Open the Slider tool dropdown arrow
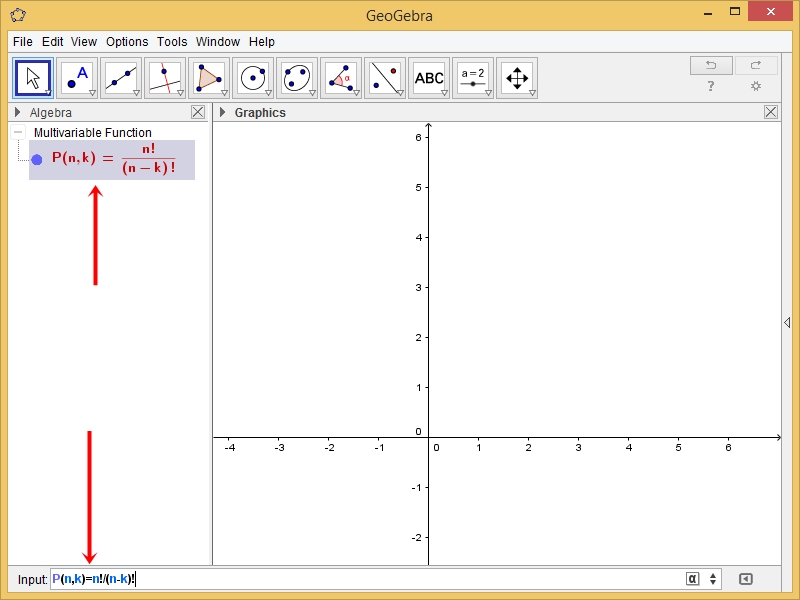The height and width of the screenshot is (600, 800). [x=488, y=93]
